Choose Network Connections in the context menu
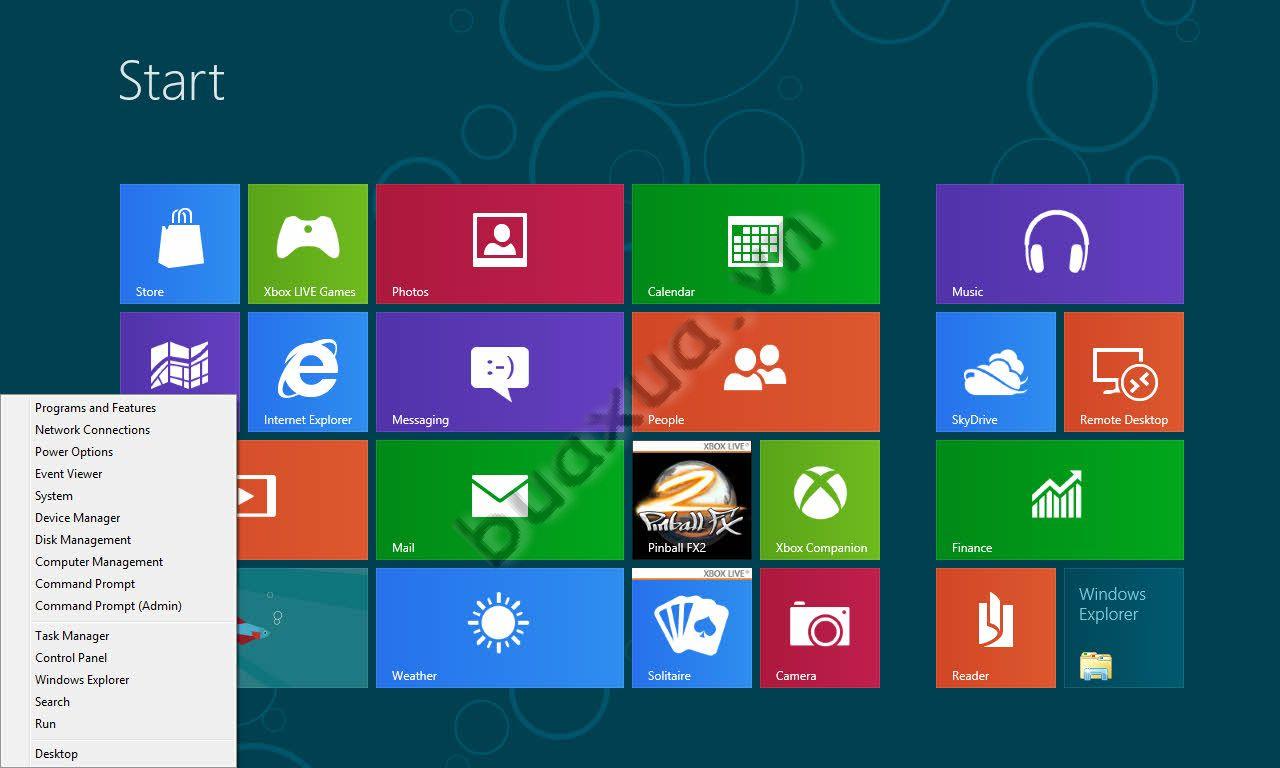The image size is (1280, 768). pyautogui.click(x=119, y=430)
